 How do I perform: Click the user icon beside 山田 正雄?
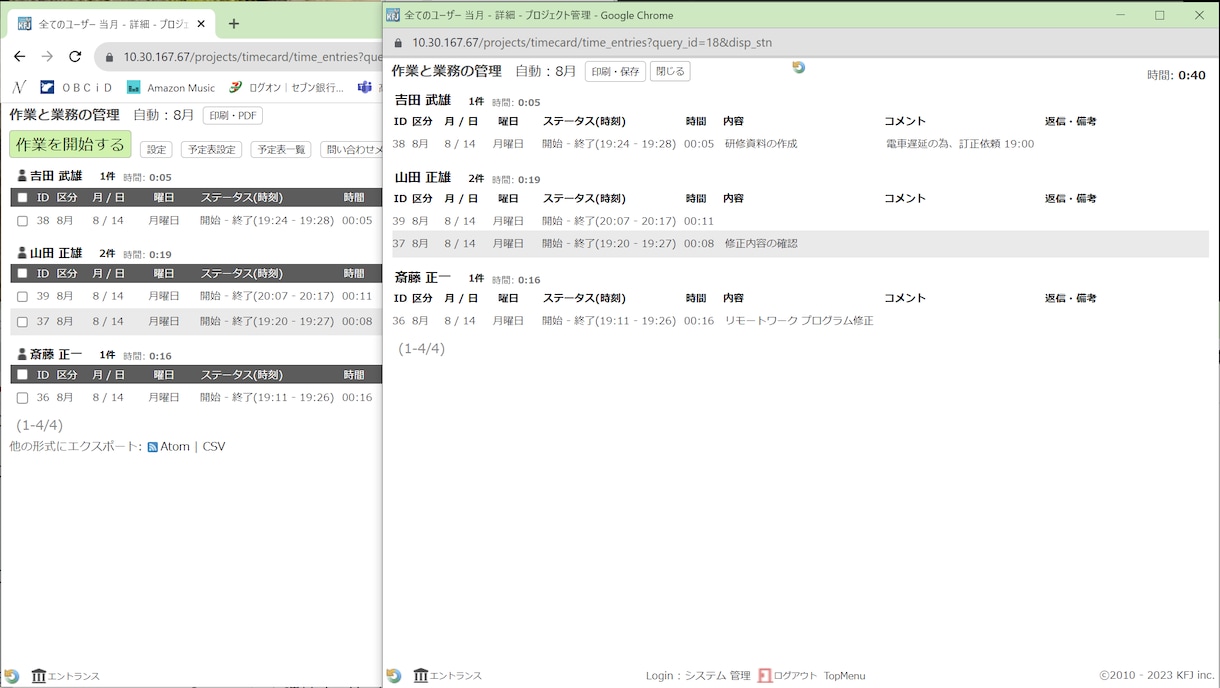point(22,253)
